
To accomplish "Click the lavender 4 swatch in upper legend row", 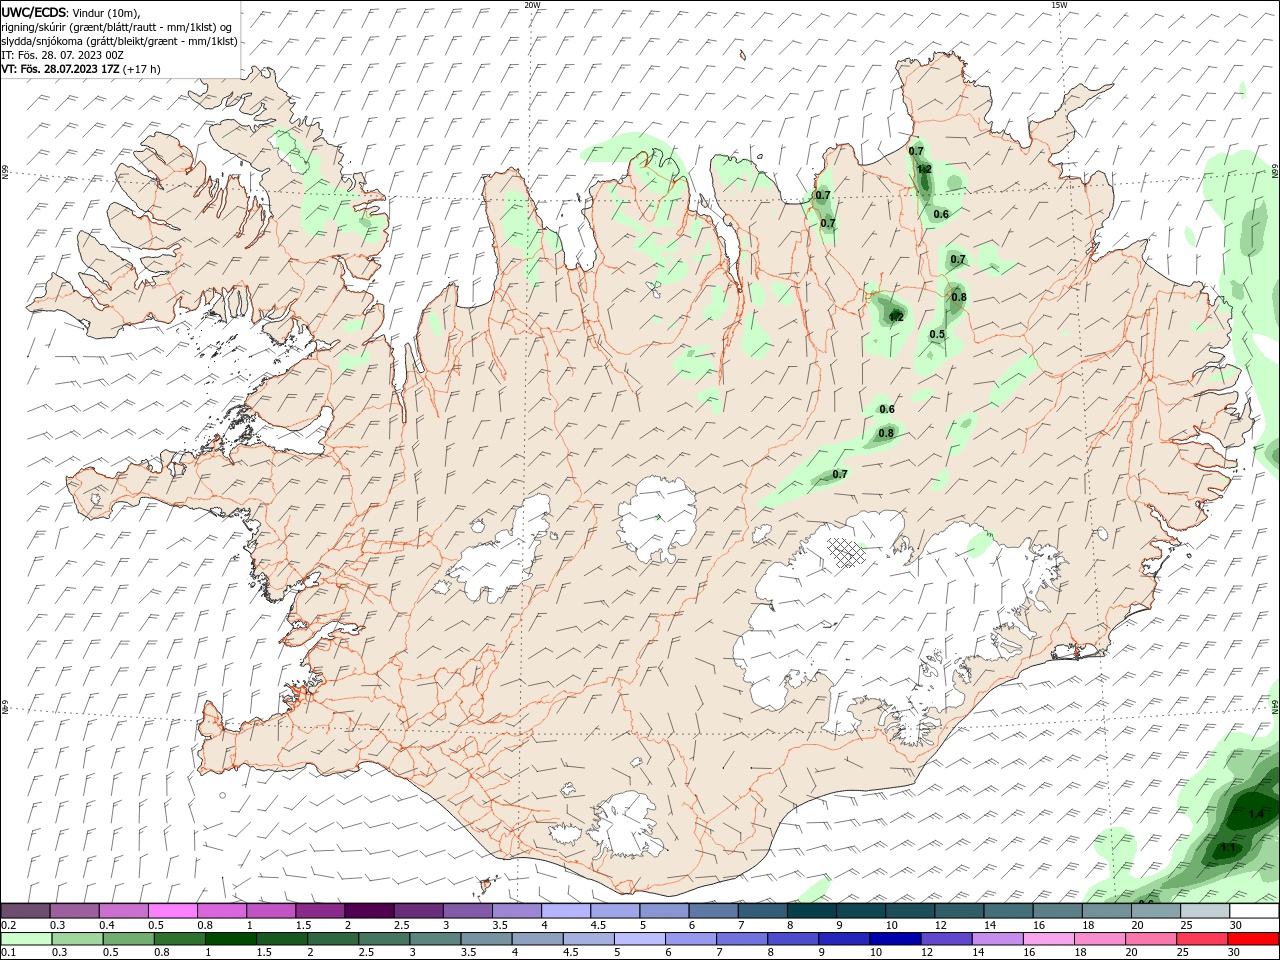I will tap(566, 911).
